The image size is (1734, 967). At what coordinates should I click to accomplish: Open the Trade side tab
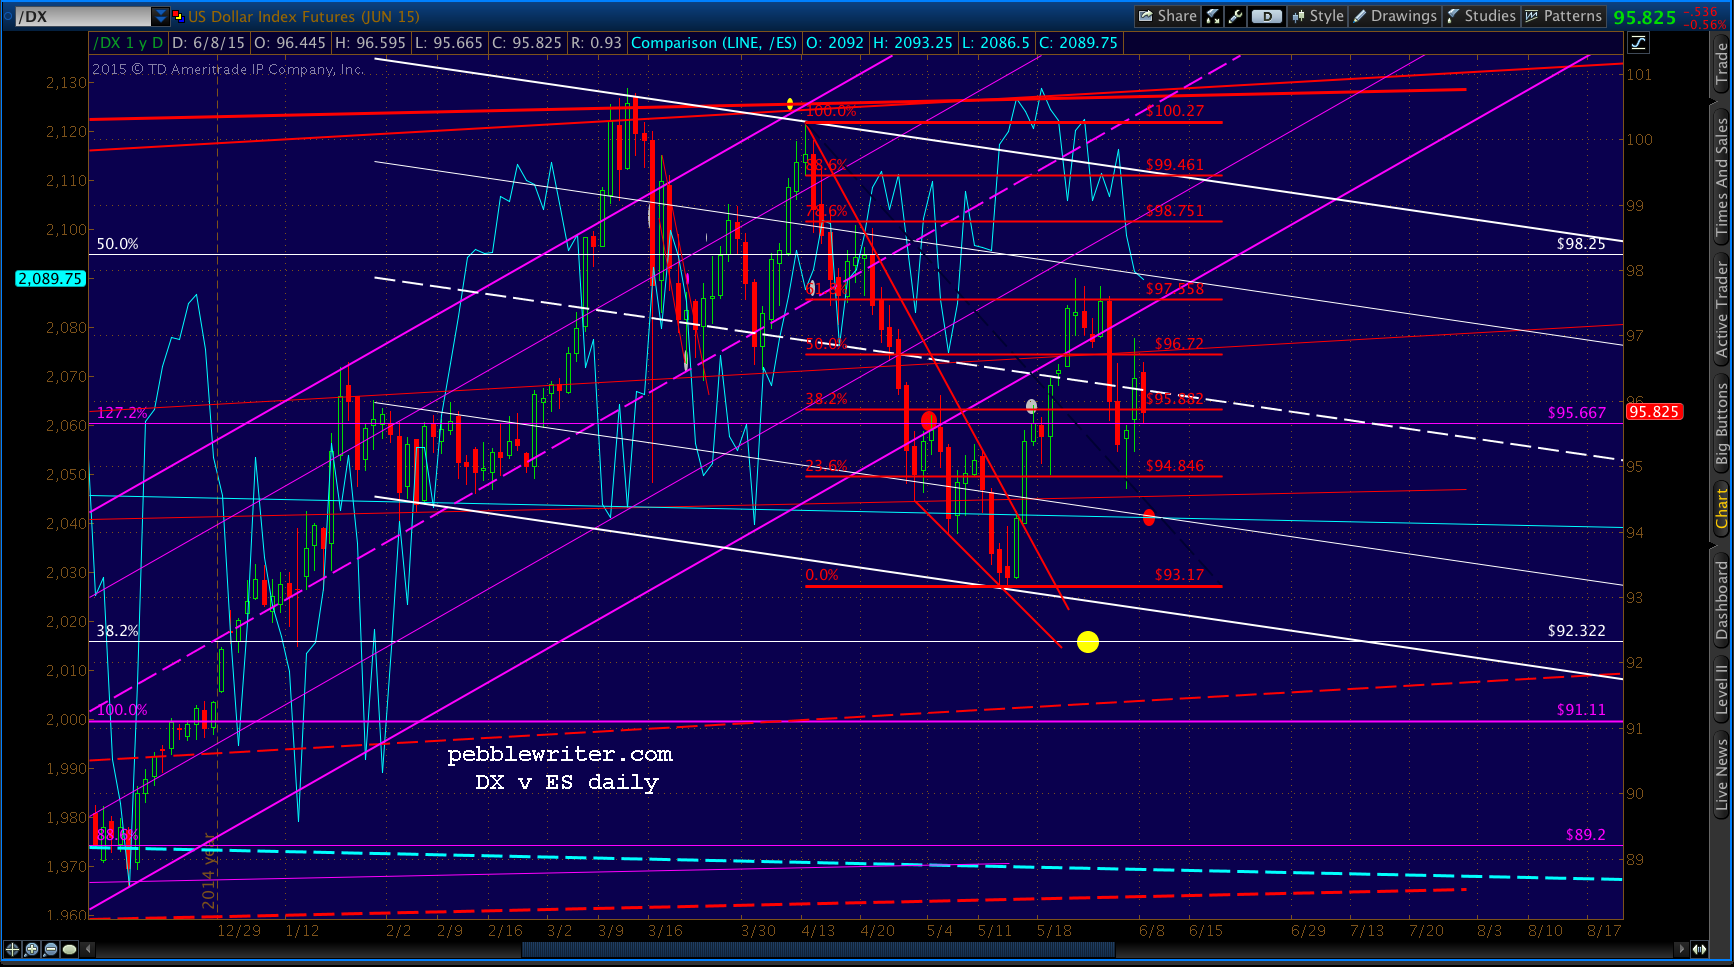[1721, 64]
